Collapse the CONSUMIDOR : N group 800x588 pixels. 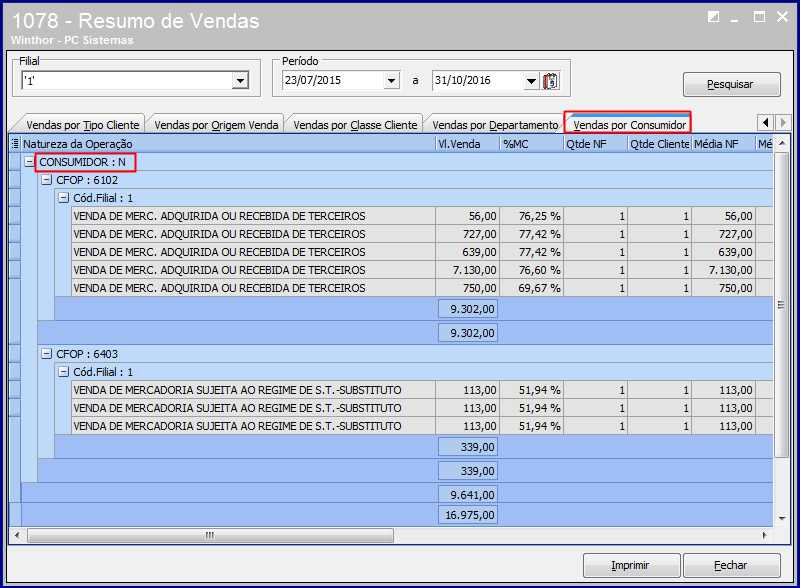point(29,162)
